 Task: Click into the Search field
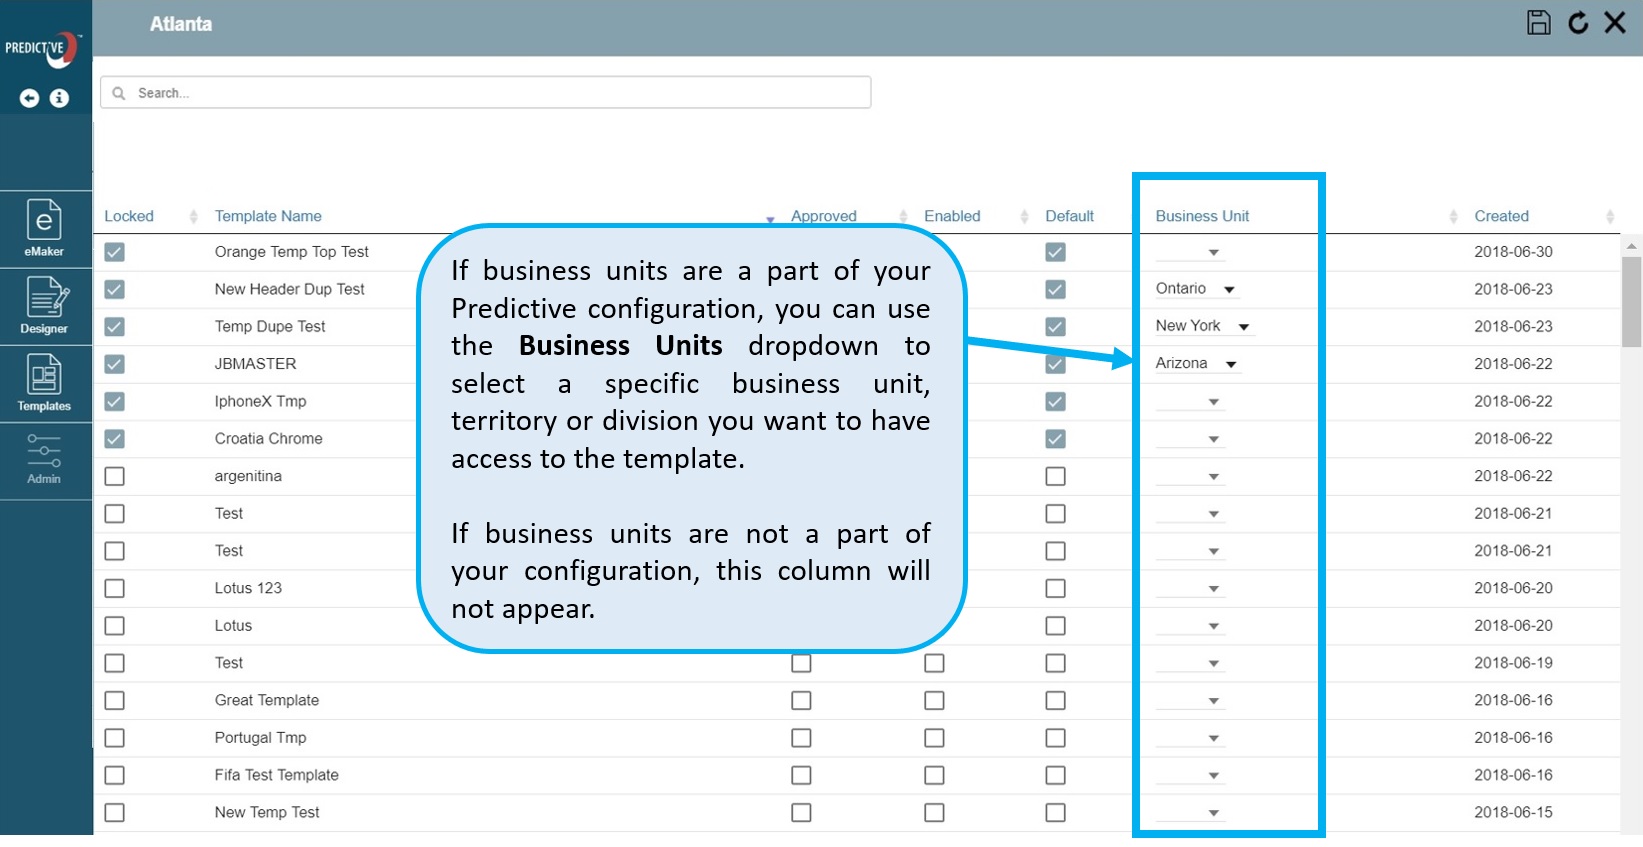pos(485,93)
